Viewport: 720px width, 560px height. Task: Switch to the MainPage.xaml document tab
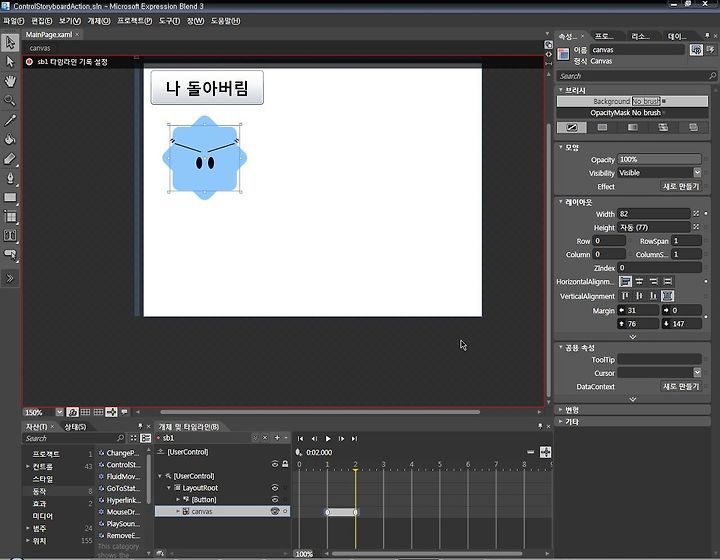click(49, 34)
